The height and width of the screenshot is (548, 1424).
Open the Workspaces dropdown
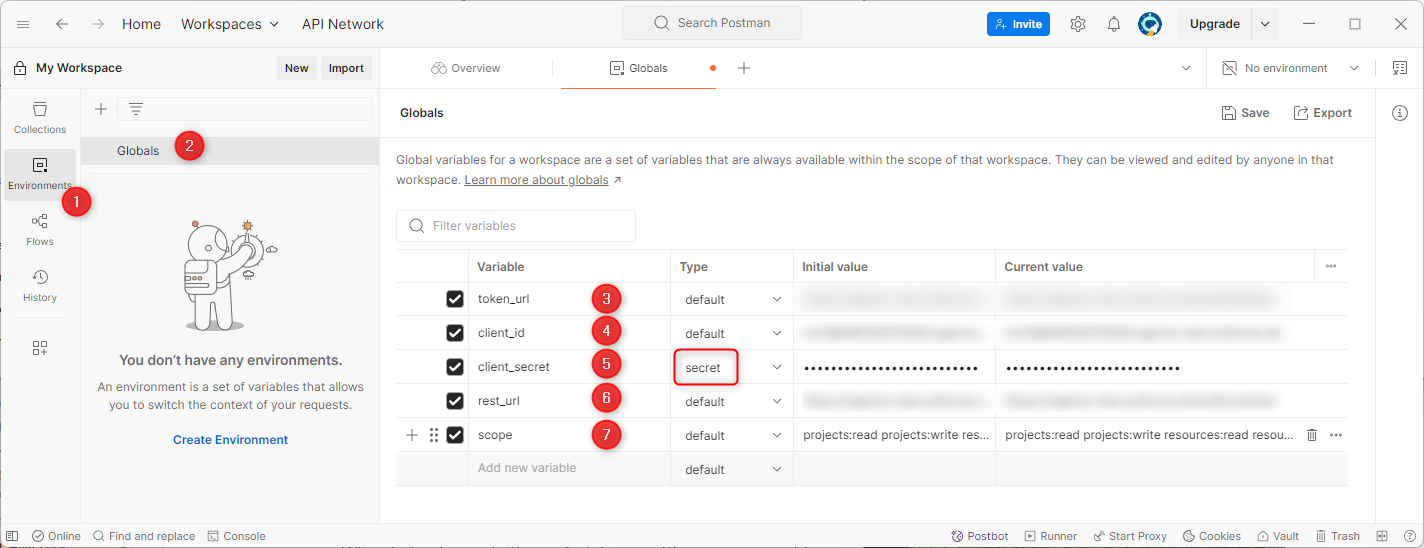(231, 24)
